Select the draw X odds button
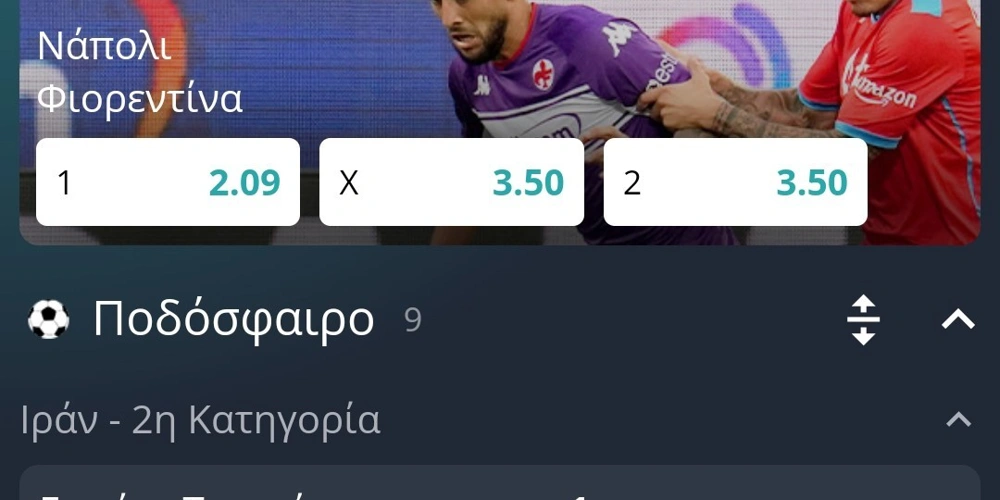Image resolution: width=1000 pixels, height=500 pixels. [452, 182]
